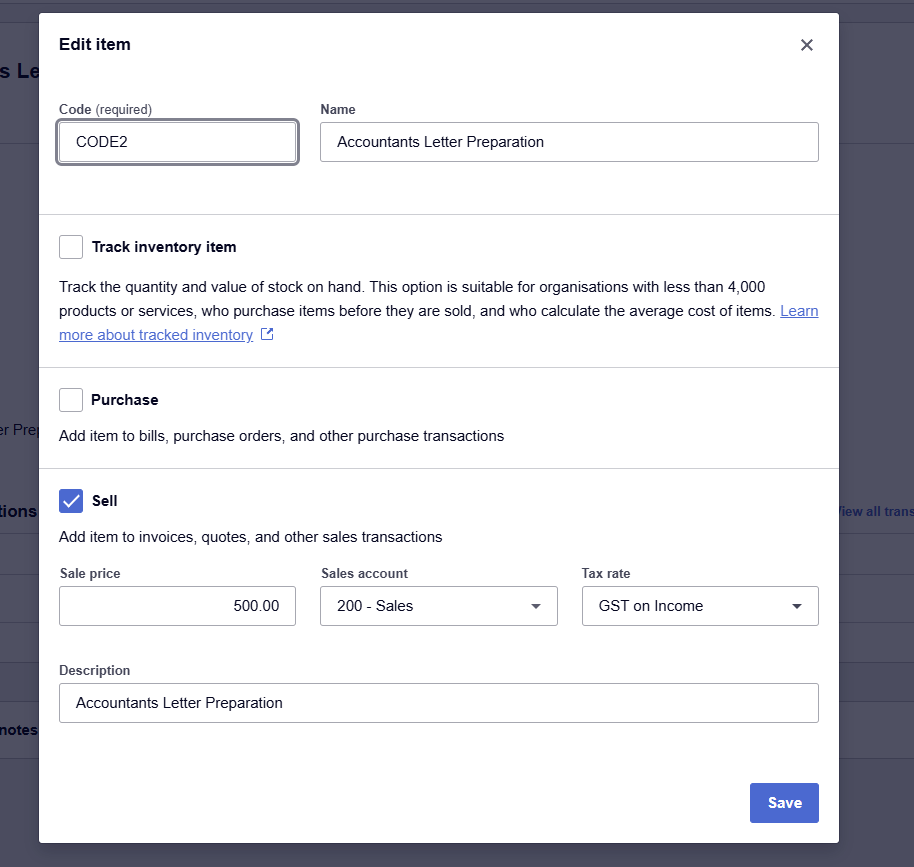Uncheck the Sell checkbox
Screen dimensions: 914x867
[x=71, y=501]
